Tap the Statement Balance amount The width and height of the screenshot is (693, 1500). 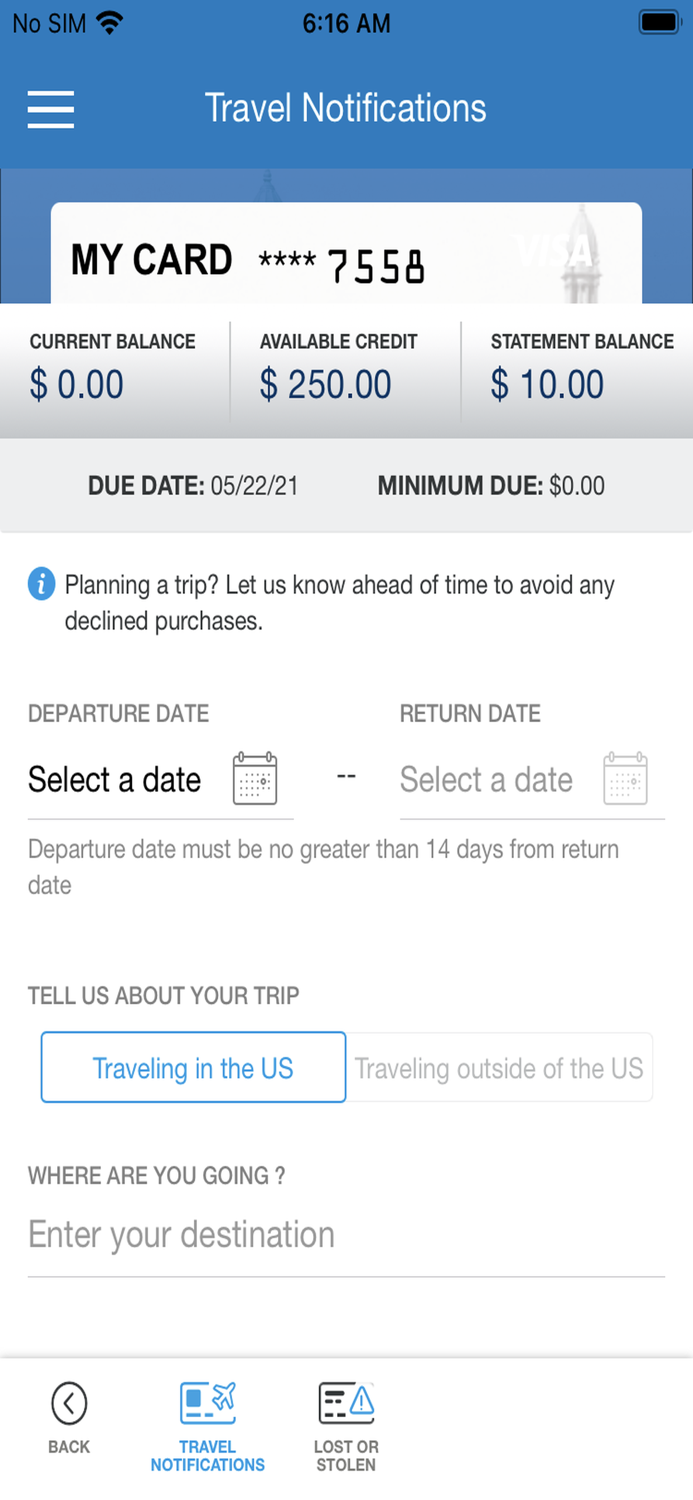click(548, 385)
